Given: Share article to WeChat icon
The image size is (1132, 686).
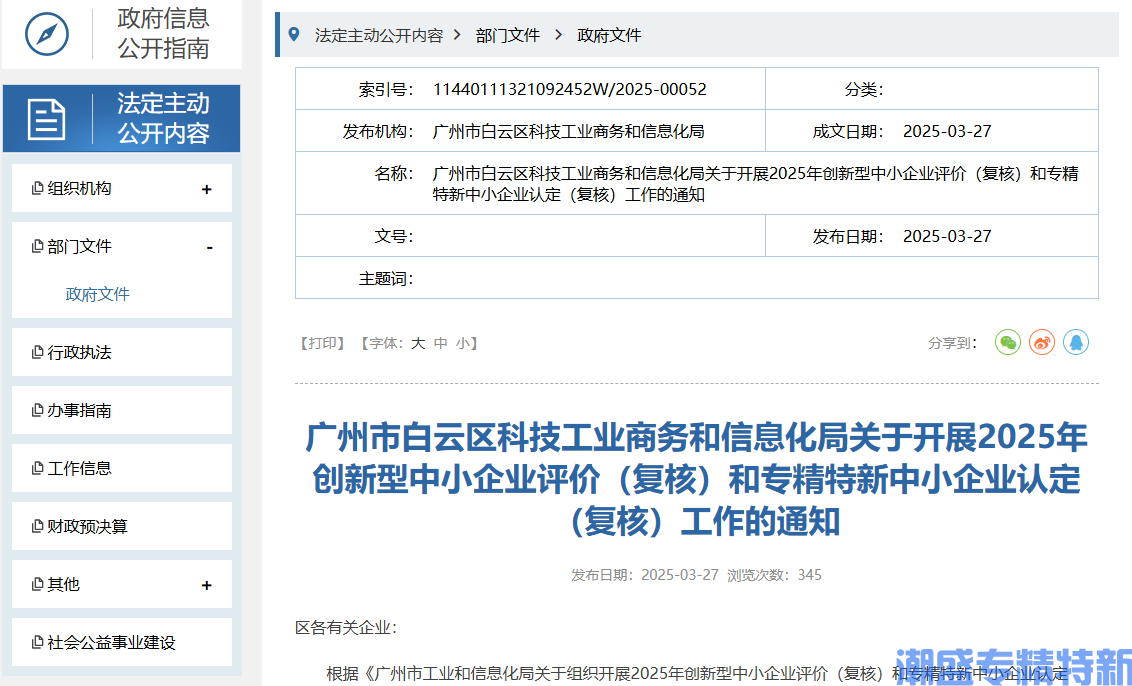Looking at the screenshot, I should click(x=1007, y=343).
